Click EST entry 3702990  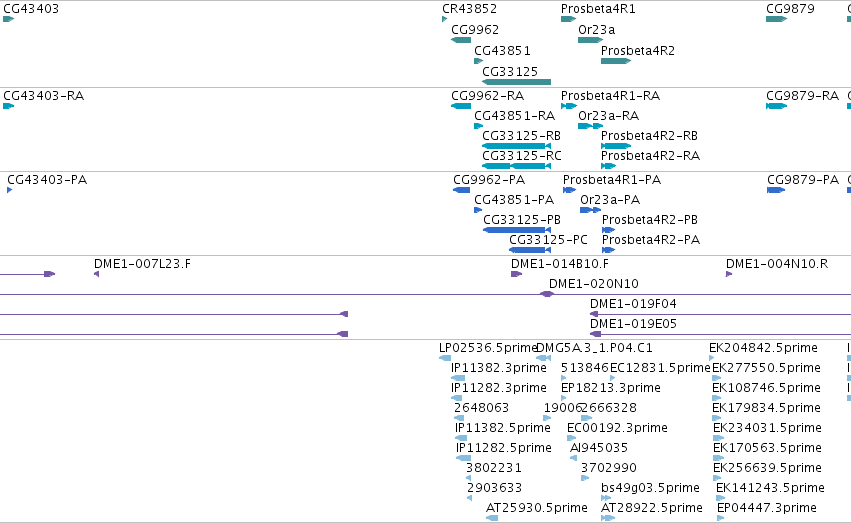(x=608, y=468)
